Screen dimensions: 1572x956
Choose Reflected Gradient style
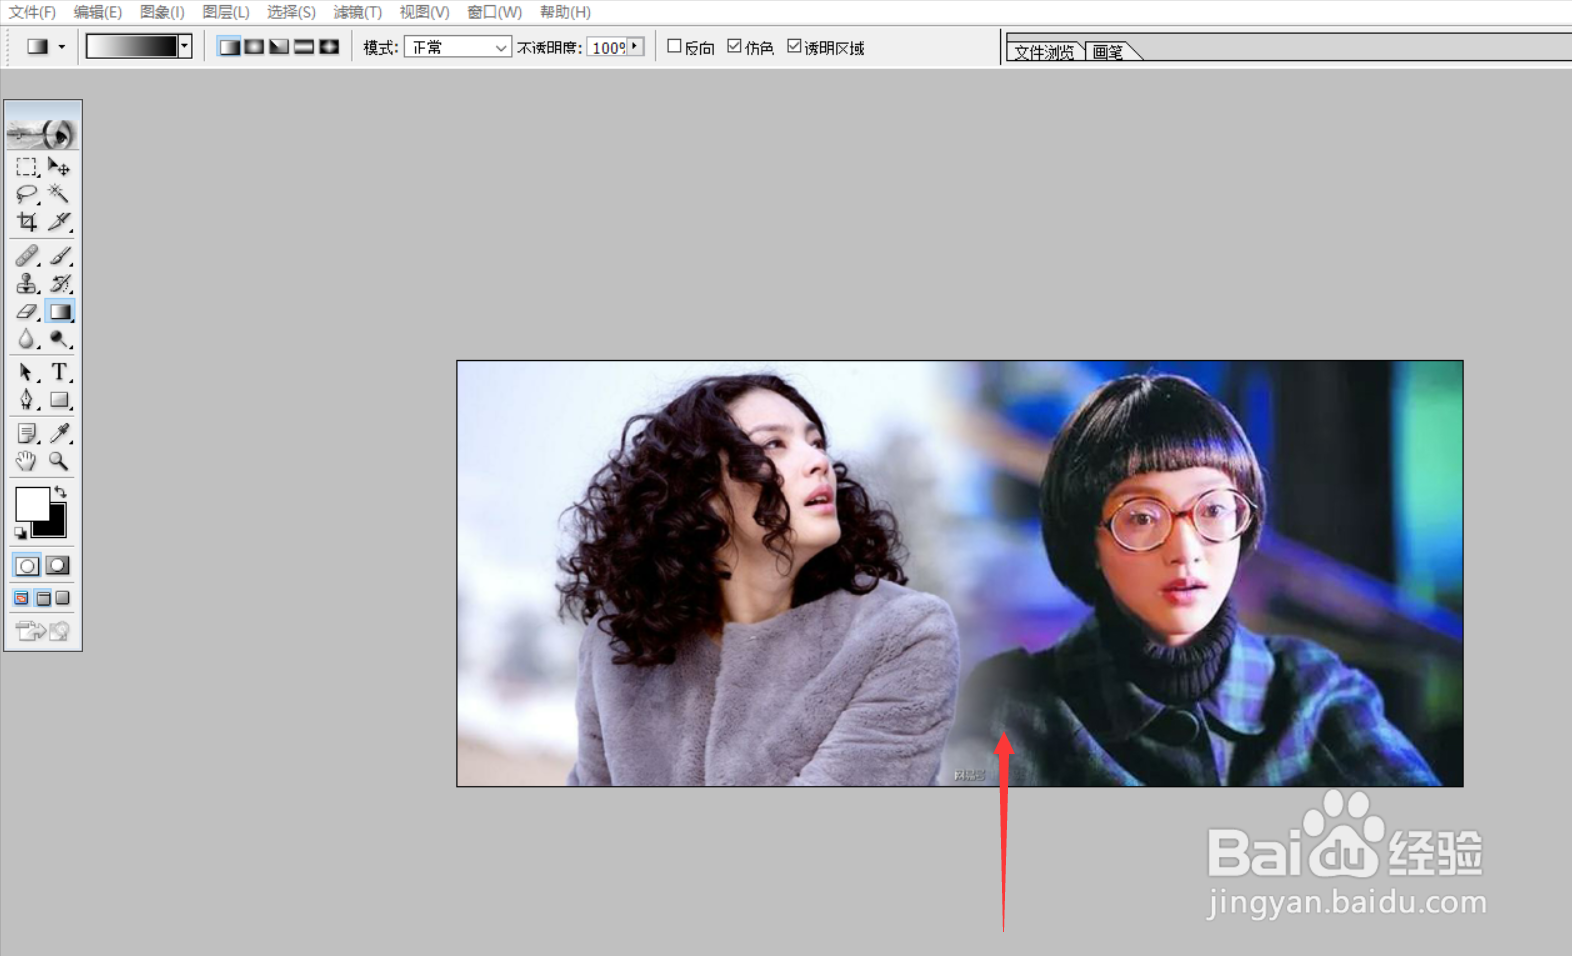click(304, 47)
